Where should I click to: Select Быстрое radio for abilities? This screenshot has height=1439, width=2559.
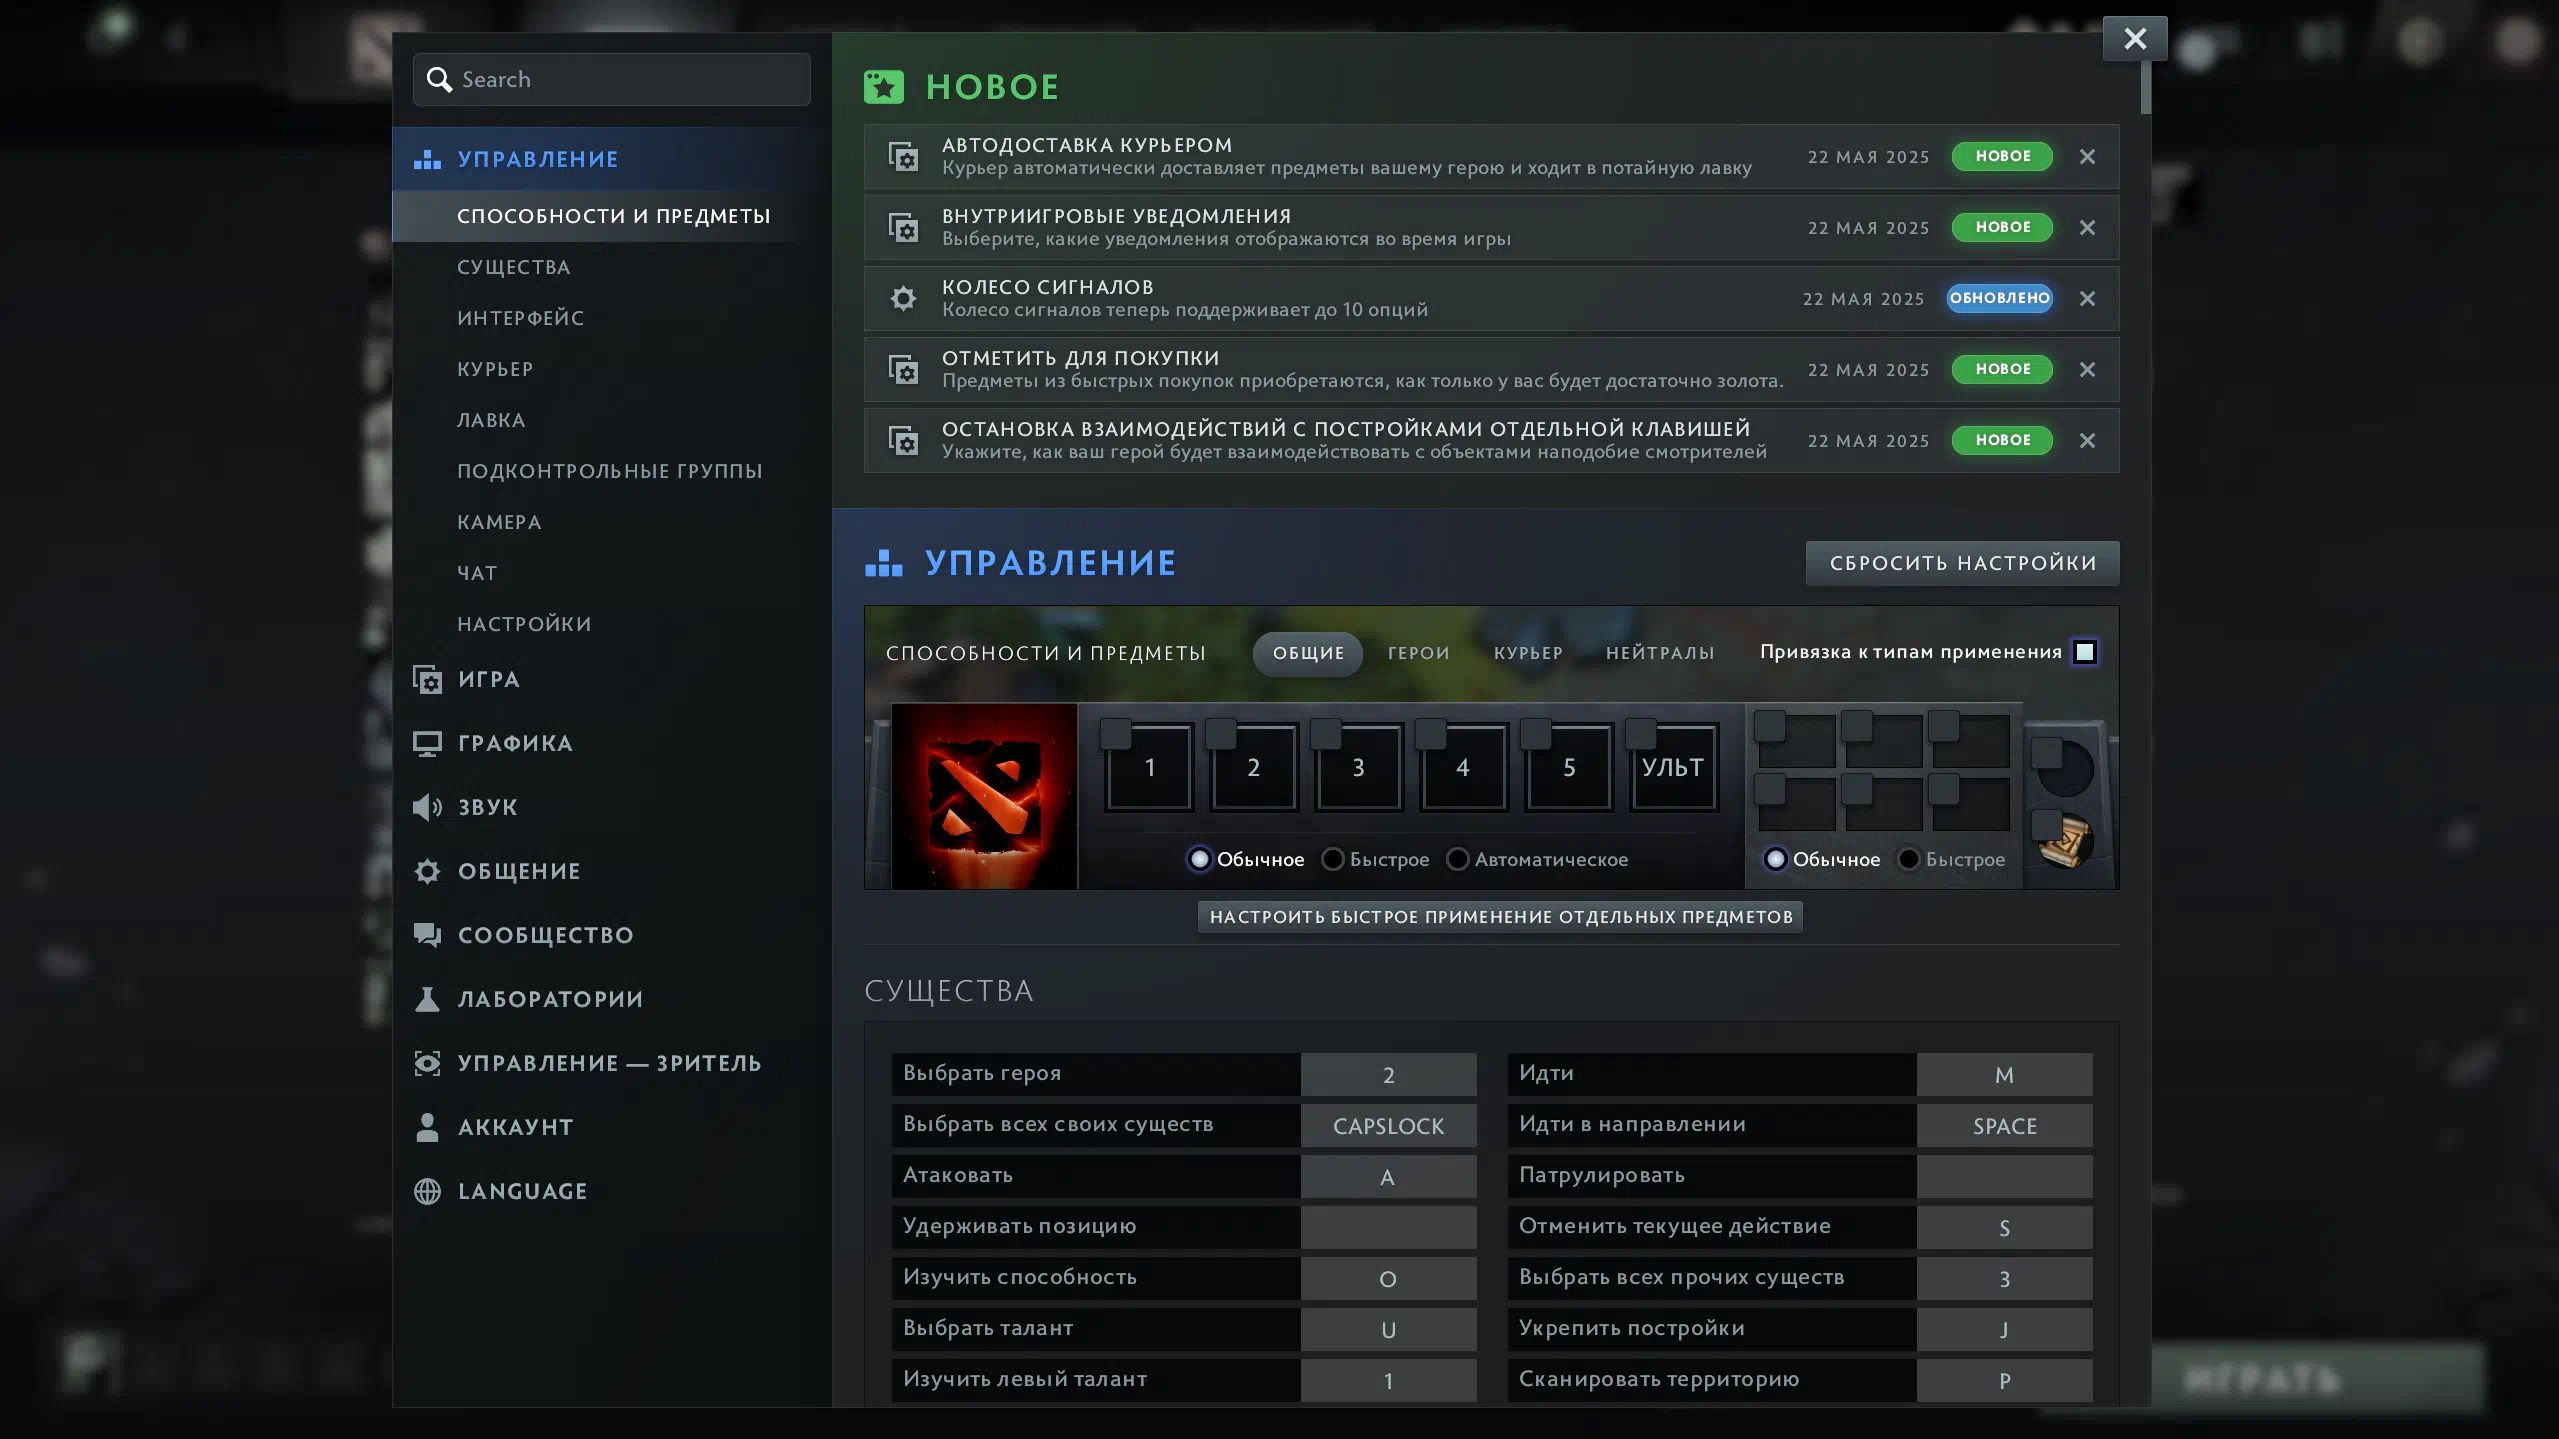click(1333, 859)
